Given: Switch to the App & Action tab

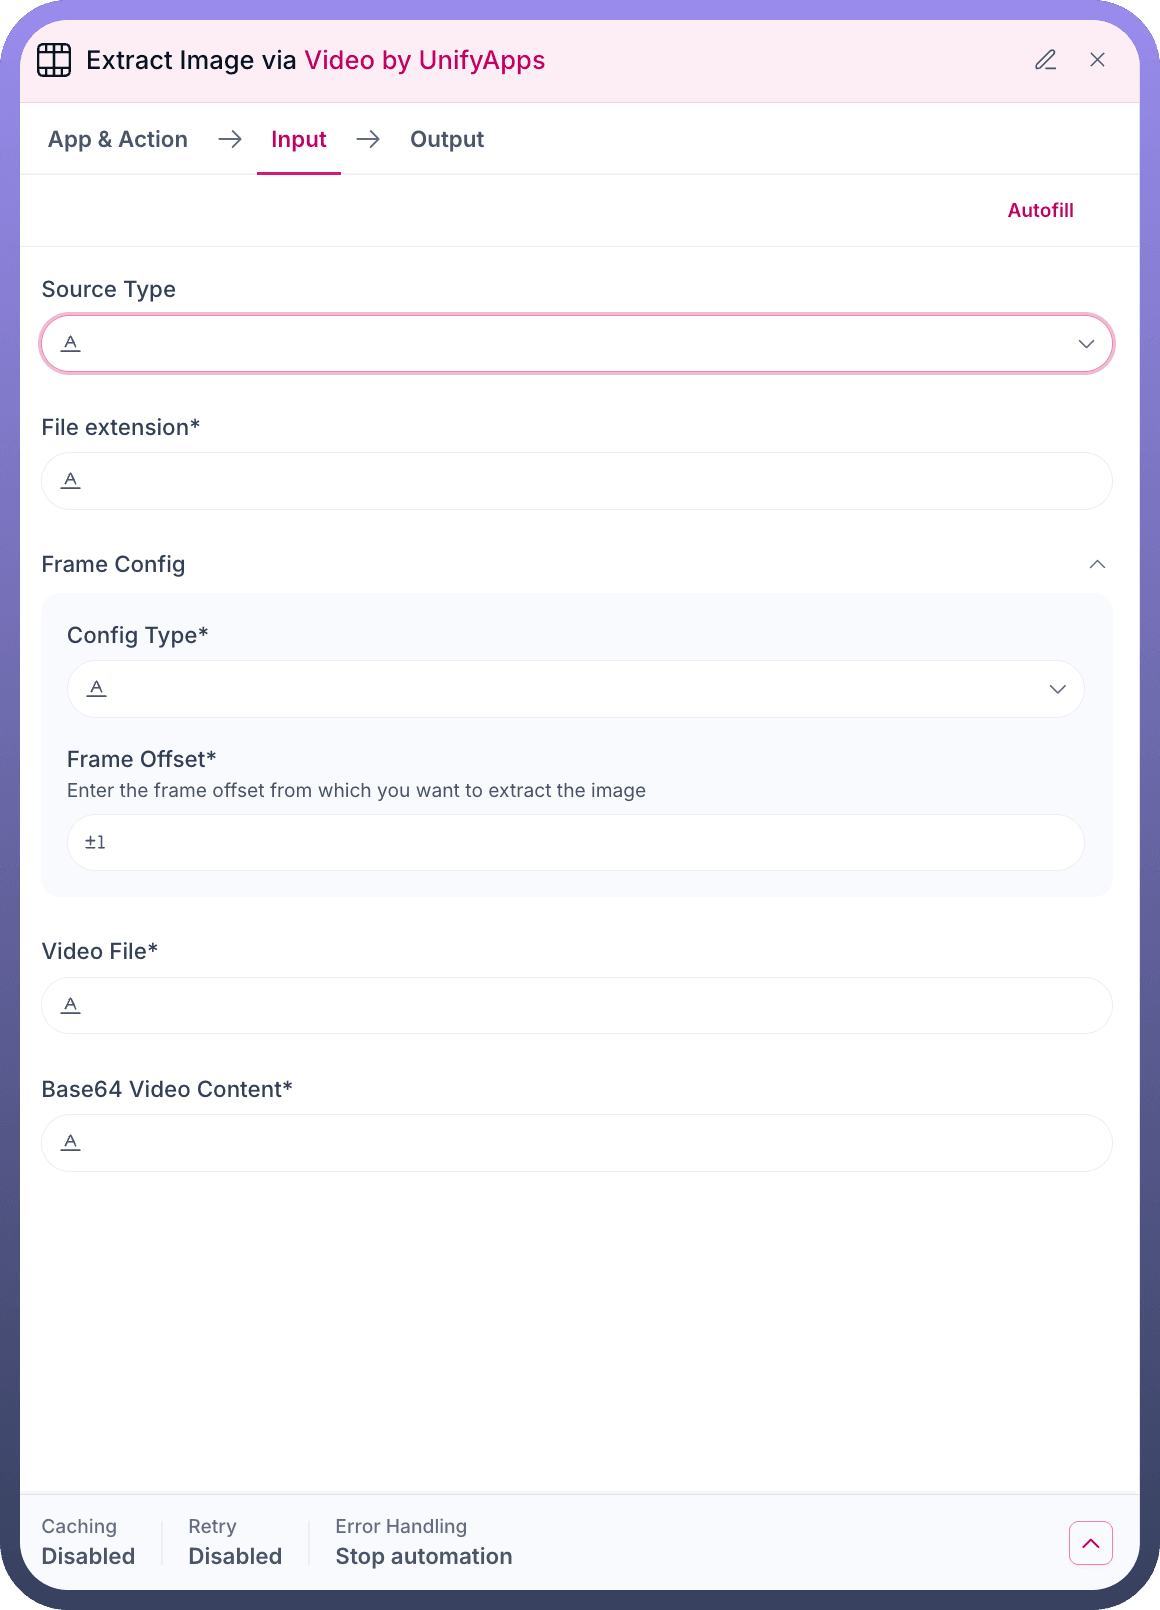Looking at the screenshot, I should pyautogui.click(x=118, y=140).
